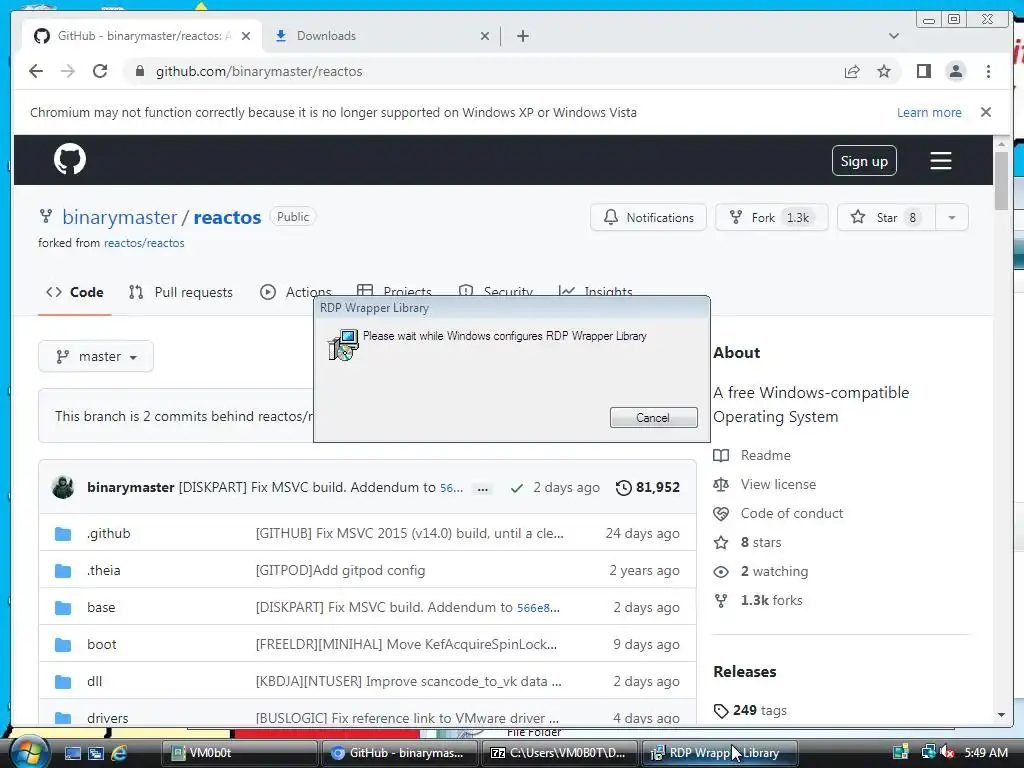The image size is (1024, 768).
Task: View site security lock information
Action: [139, 71]
